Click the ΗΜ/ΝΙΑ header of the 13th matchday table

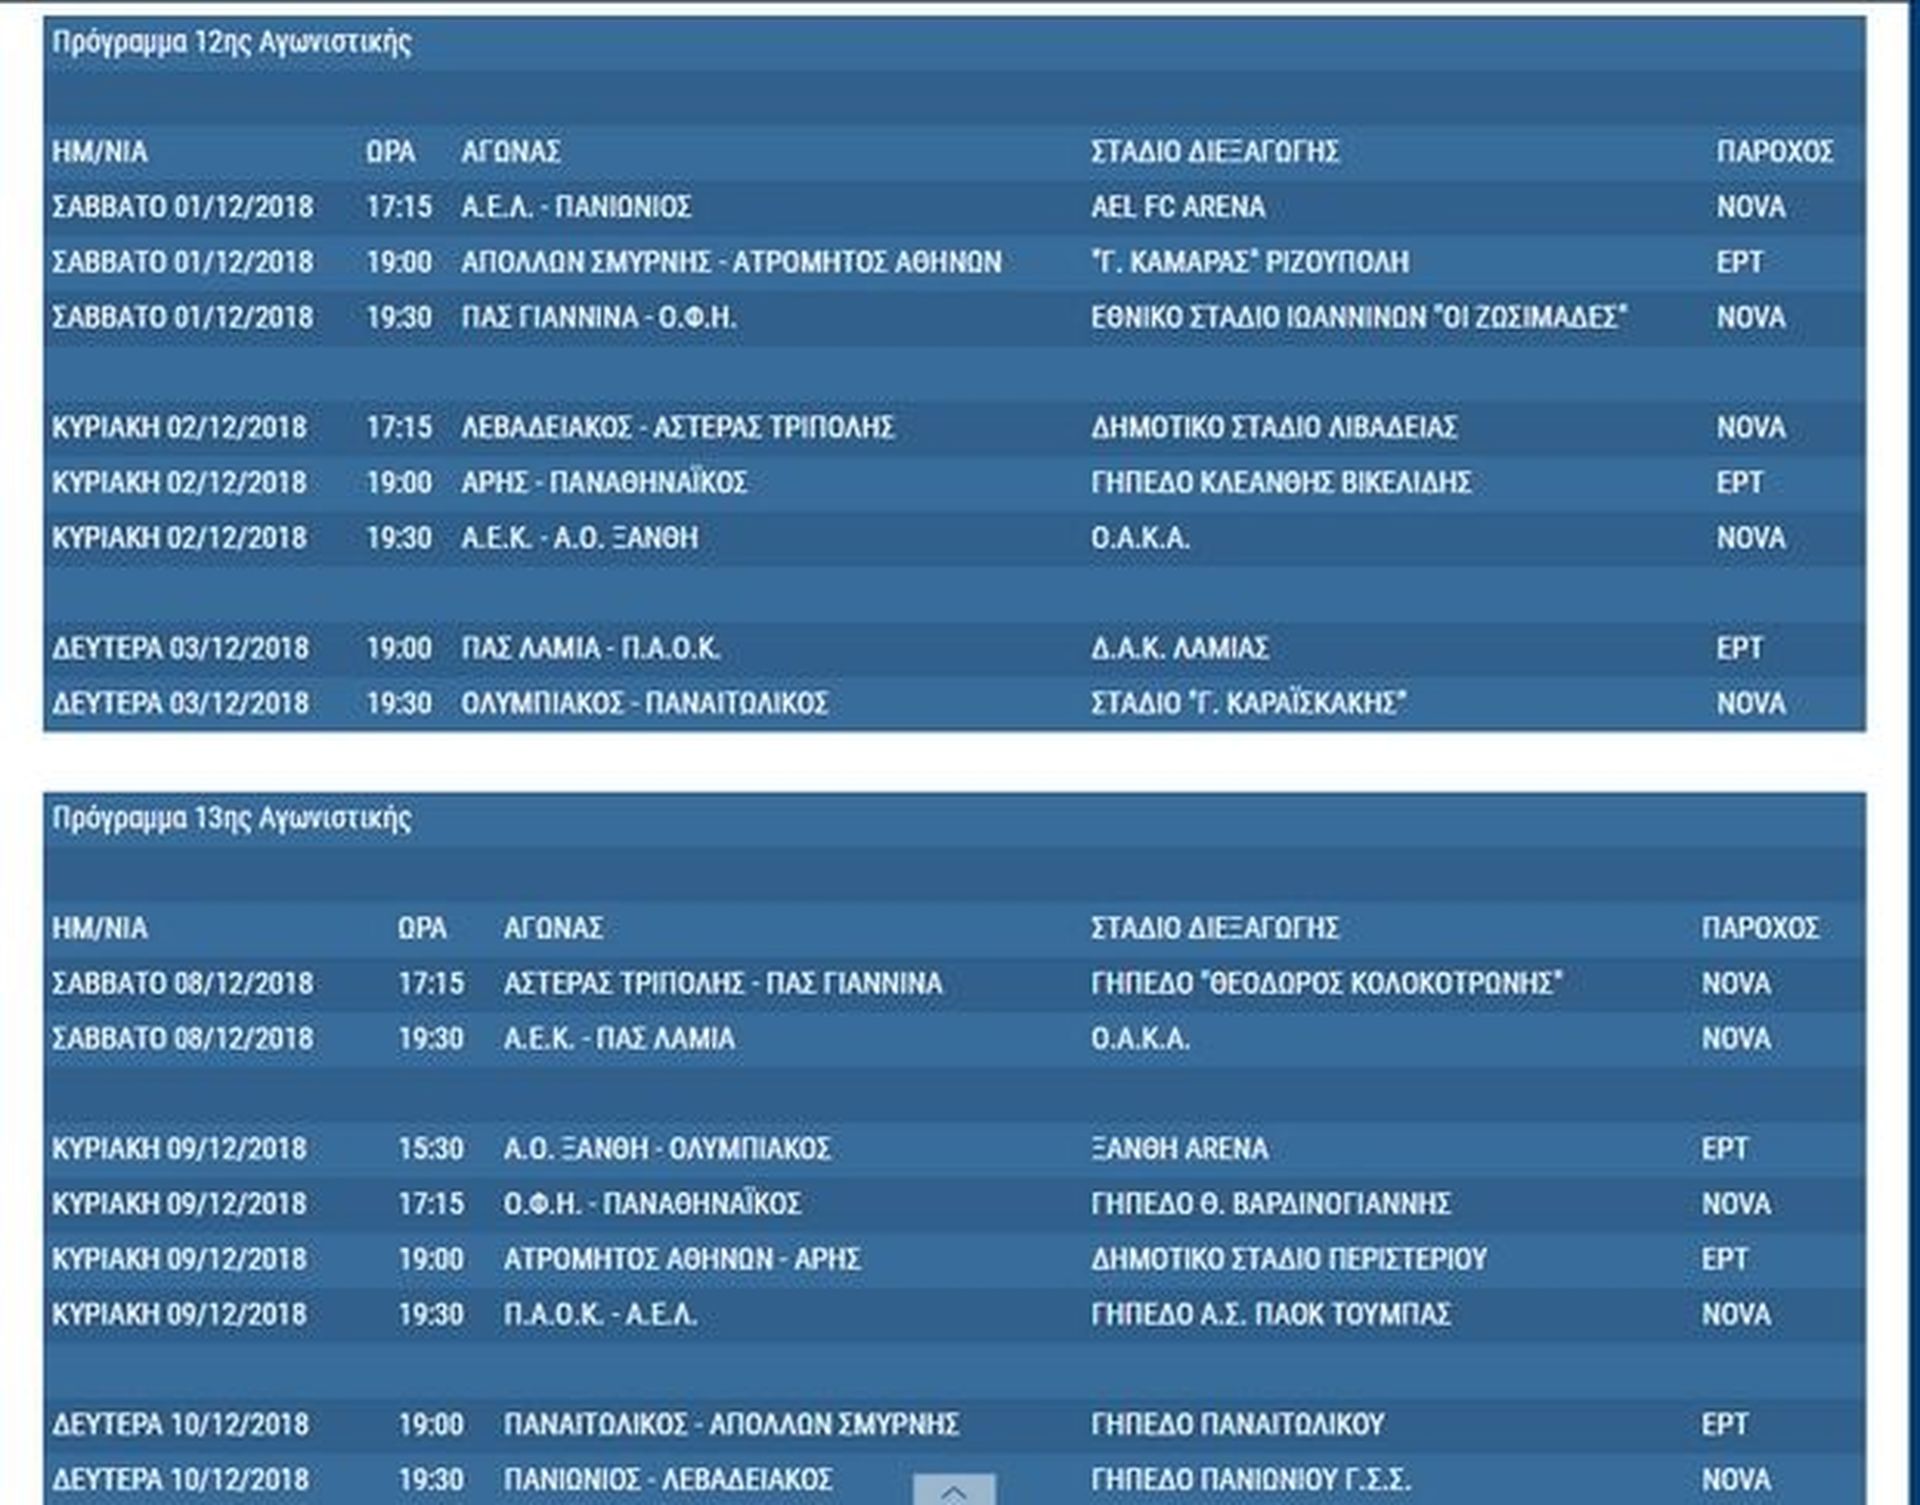100,928
